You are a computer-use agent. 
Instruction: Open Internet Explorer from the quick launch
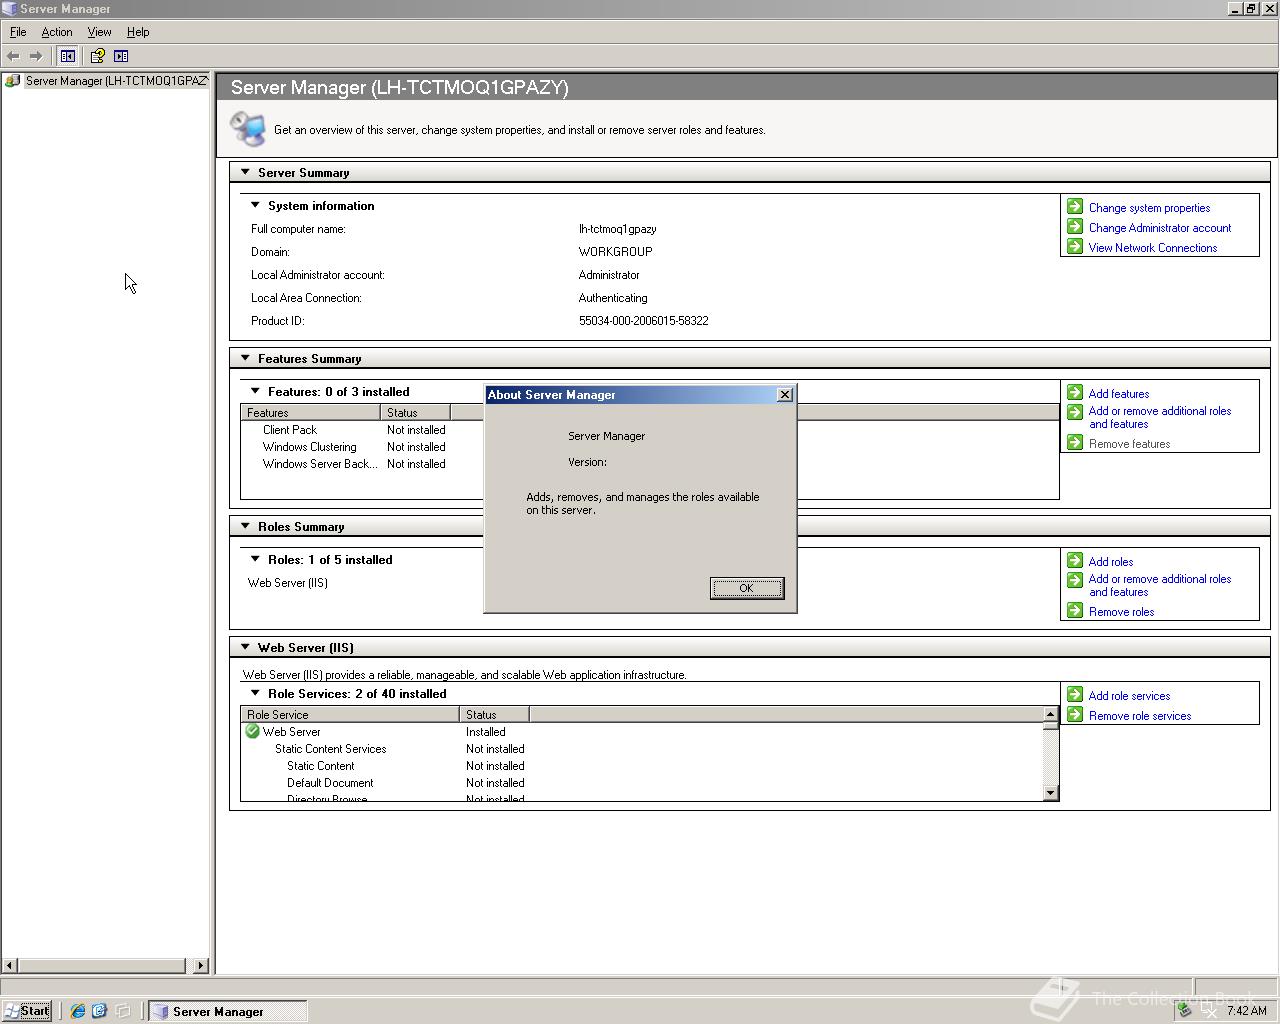click(77, 1011)
